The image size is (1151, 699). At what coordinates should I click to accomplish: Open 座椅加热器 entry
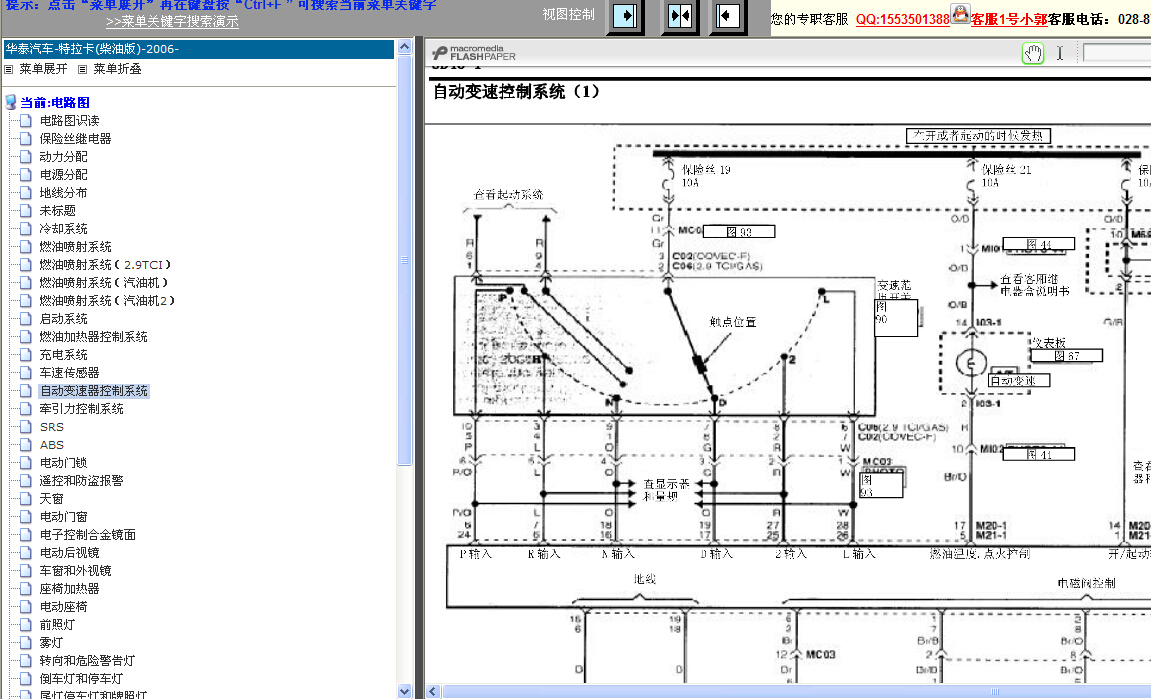tap(69, 589)
